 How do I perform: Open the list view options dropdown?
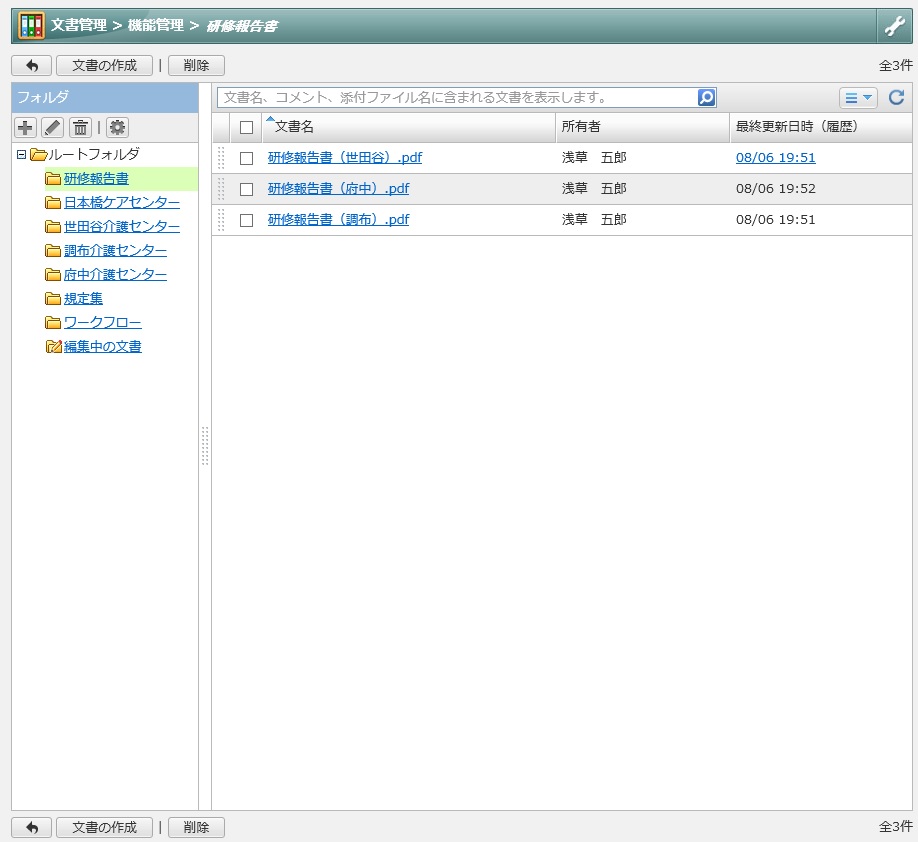coord(858,98)
